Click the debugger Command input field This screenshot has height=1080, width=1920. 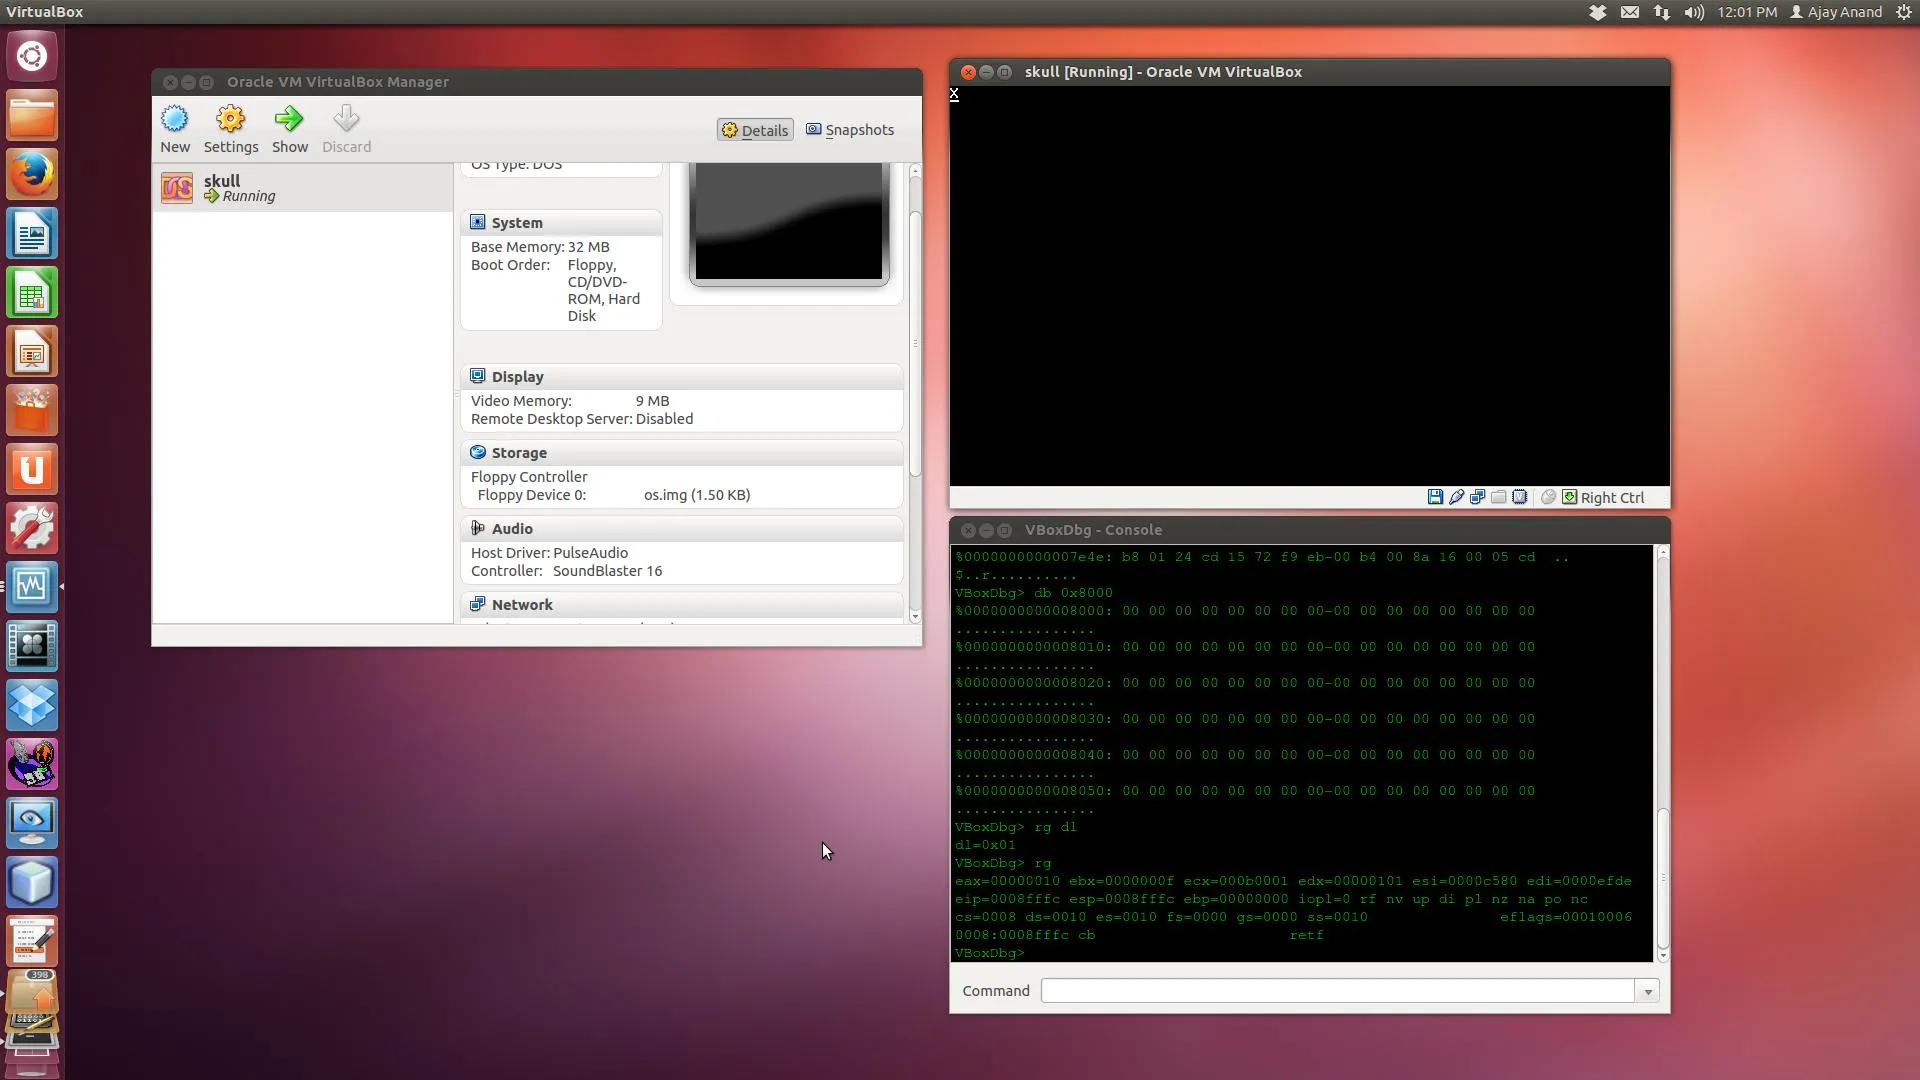point(1337,991)
